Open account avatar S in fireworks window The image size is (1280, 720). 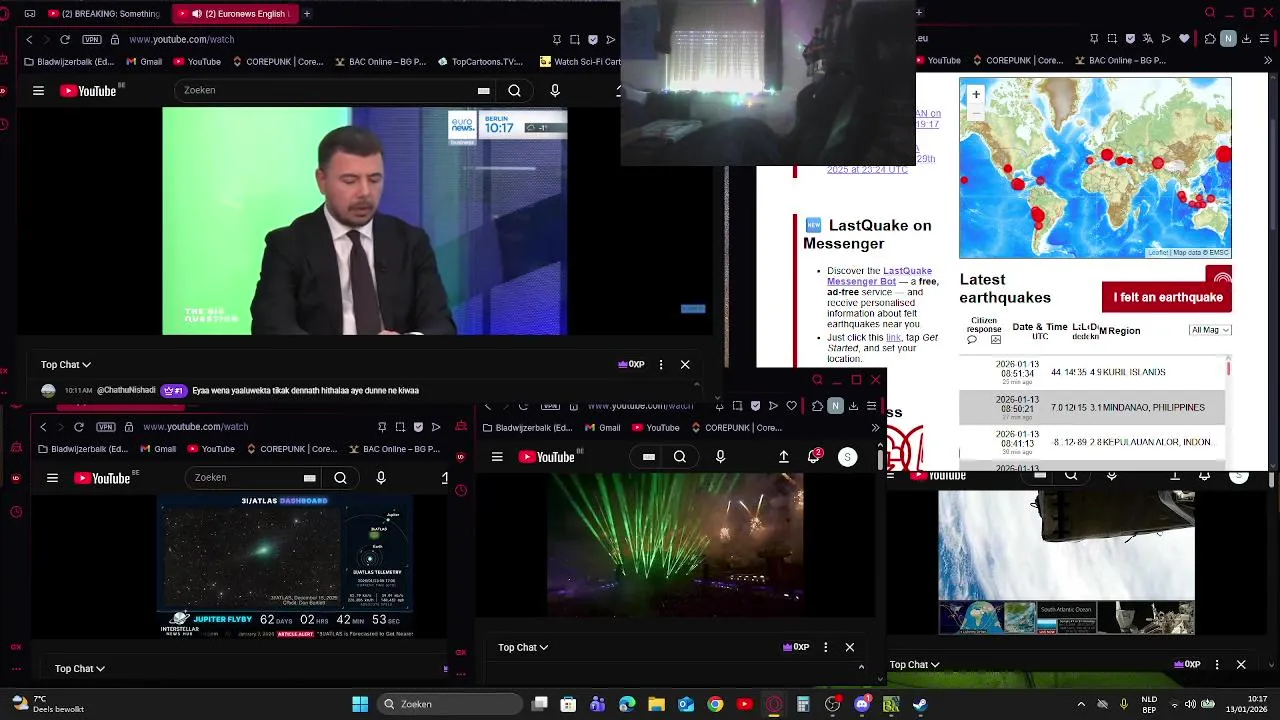pos(847,457)
